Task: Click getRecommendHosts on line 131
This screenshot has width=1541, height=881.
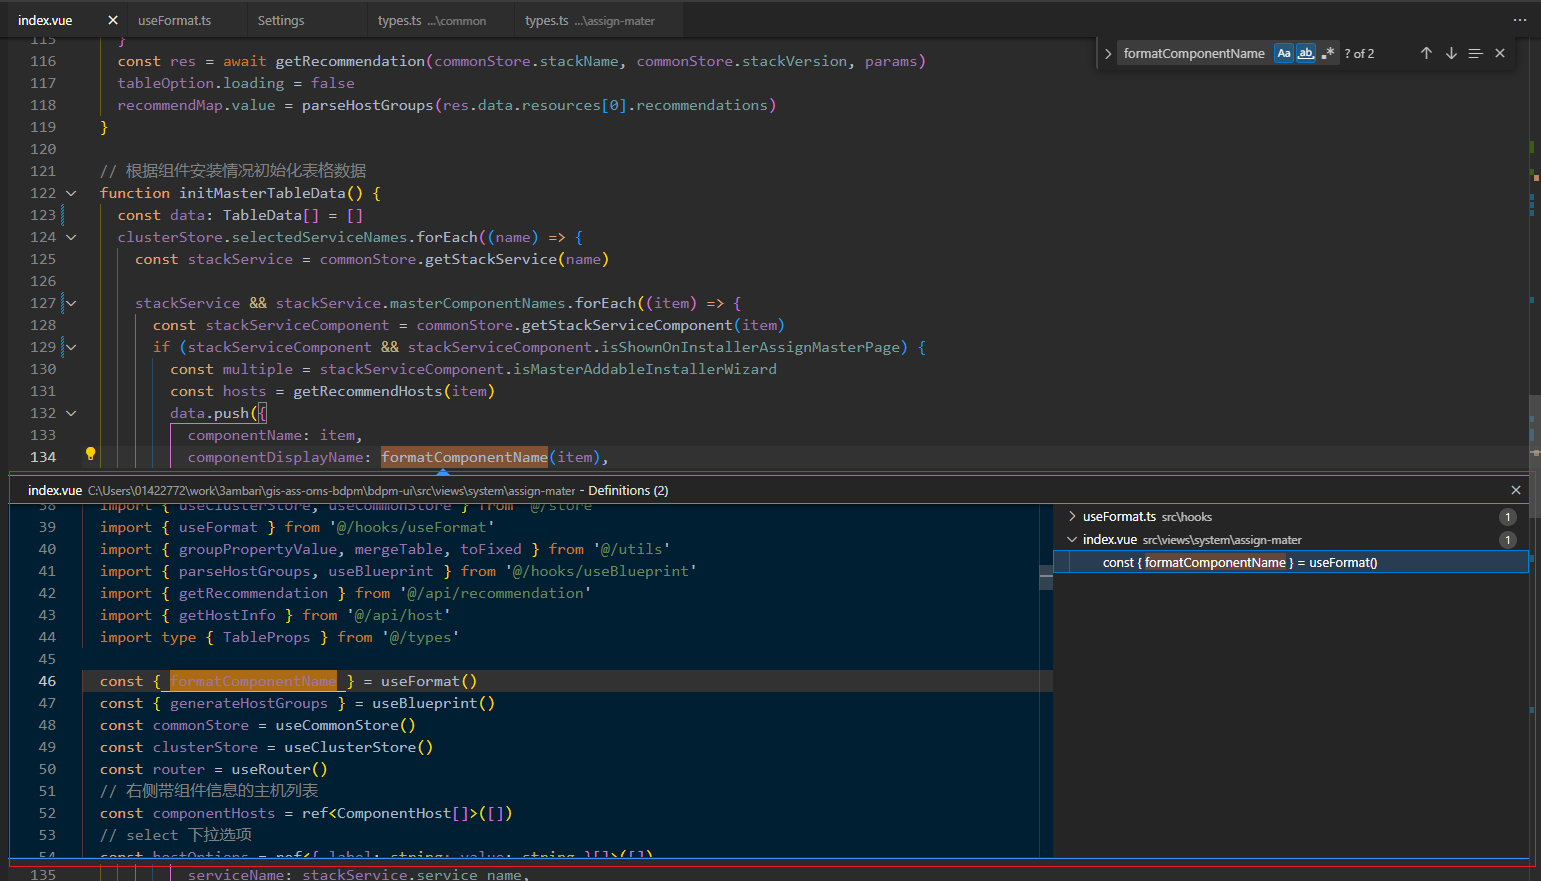Action: coord(367,391)
